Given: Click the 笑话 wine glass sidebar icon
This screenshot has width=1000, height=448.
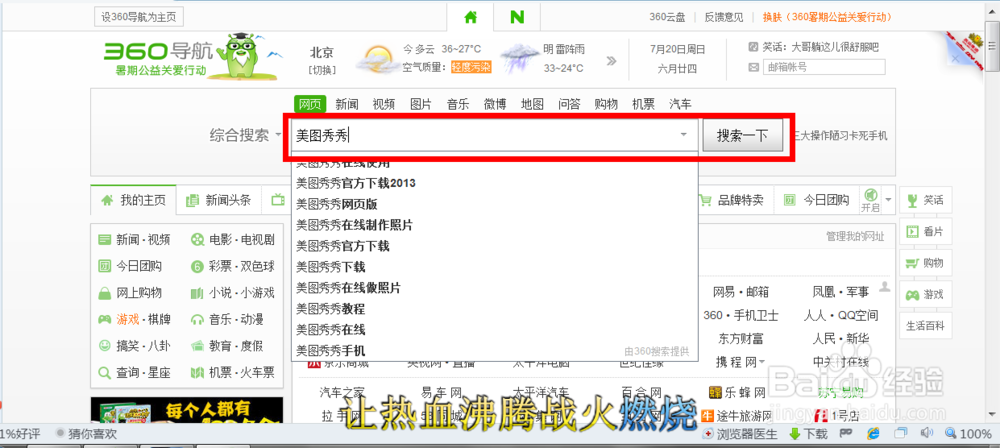Looking at the screenshot, I should tap(912, 200).
